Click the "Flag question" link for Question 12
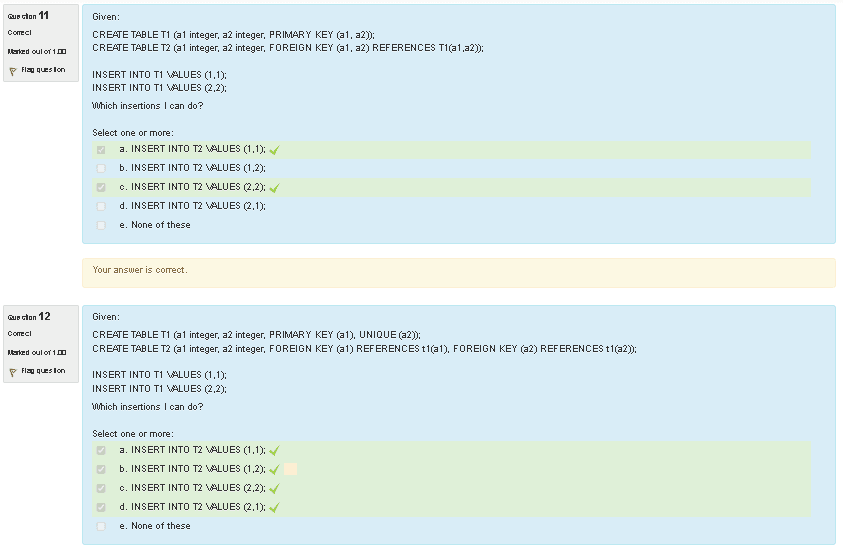 pos(43,371)
